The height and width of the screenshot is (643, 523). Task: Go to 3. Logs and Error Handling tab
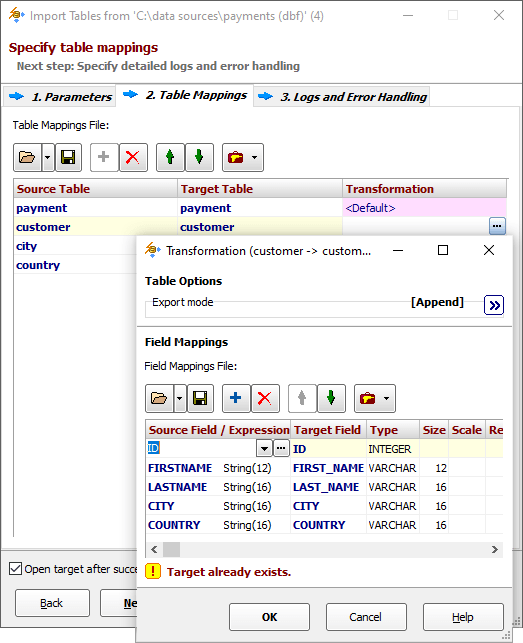coord(342,97)
